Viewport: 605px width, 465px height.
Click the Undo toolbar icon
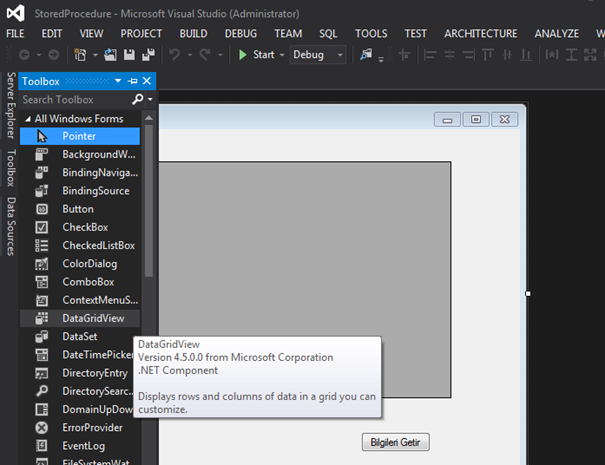click(x=175, y=55)
